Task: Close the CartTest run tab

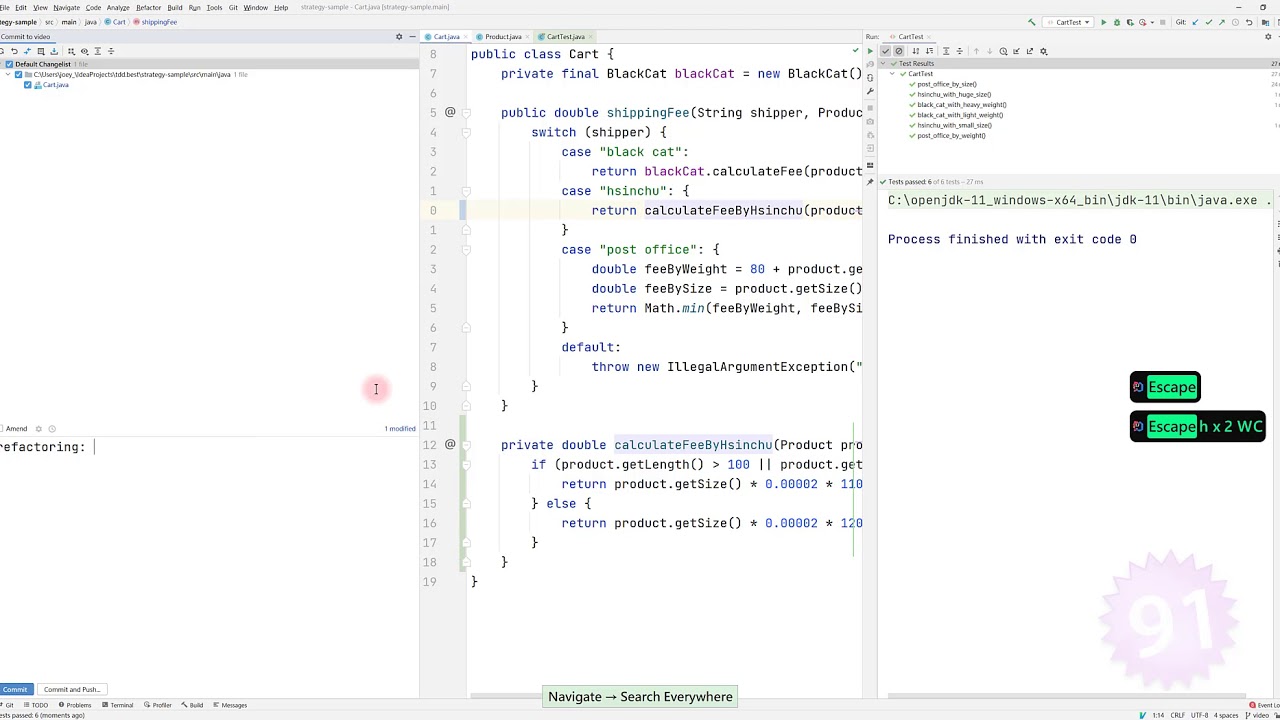Action: [929, 37]
